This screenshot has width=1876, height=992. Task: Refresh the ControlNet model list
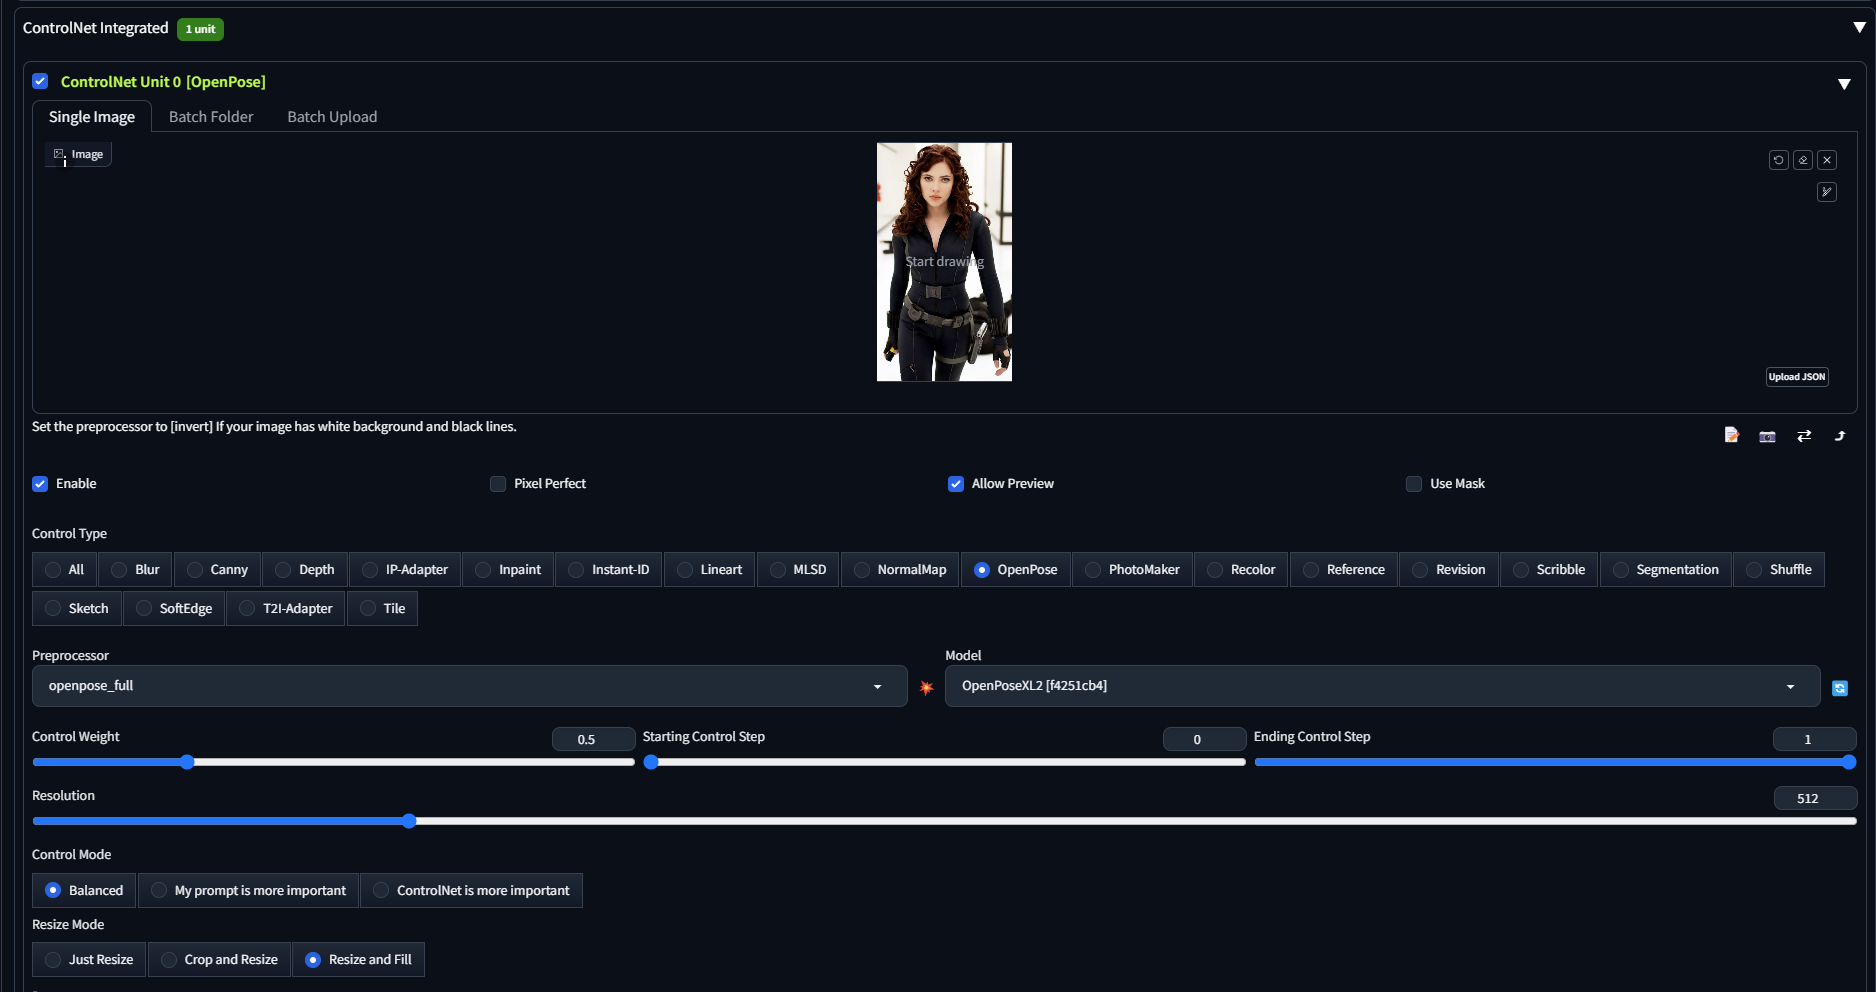pos(1841,688)
